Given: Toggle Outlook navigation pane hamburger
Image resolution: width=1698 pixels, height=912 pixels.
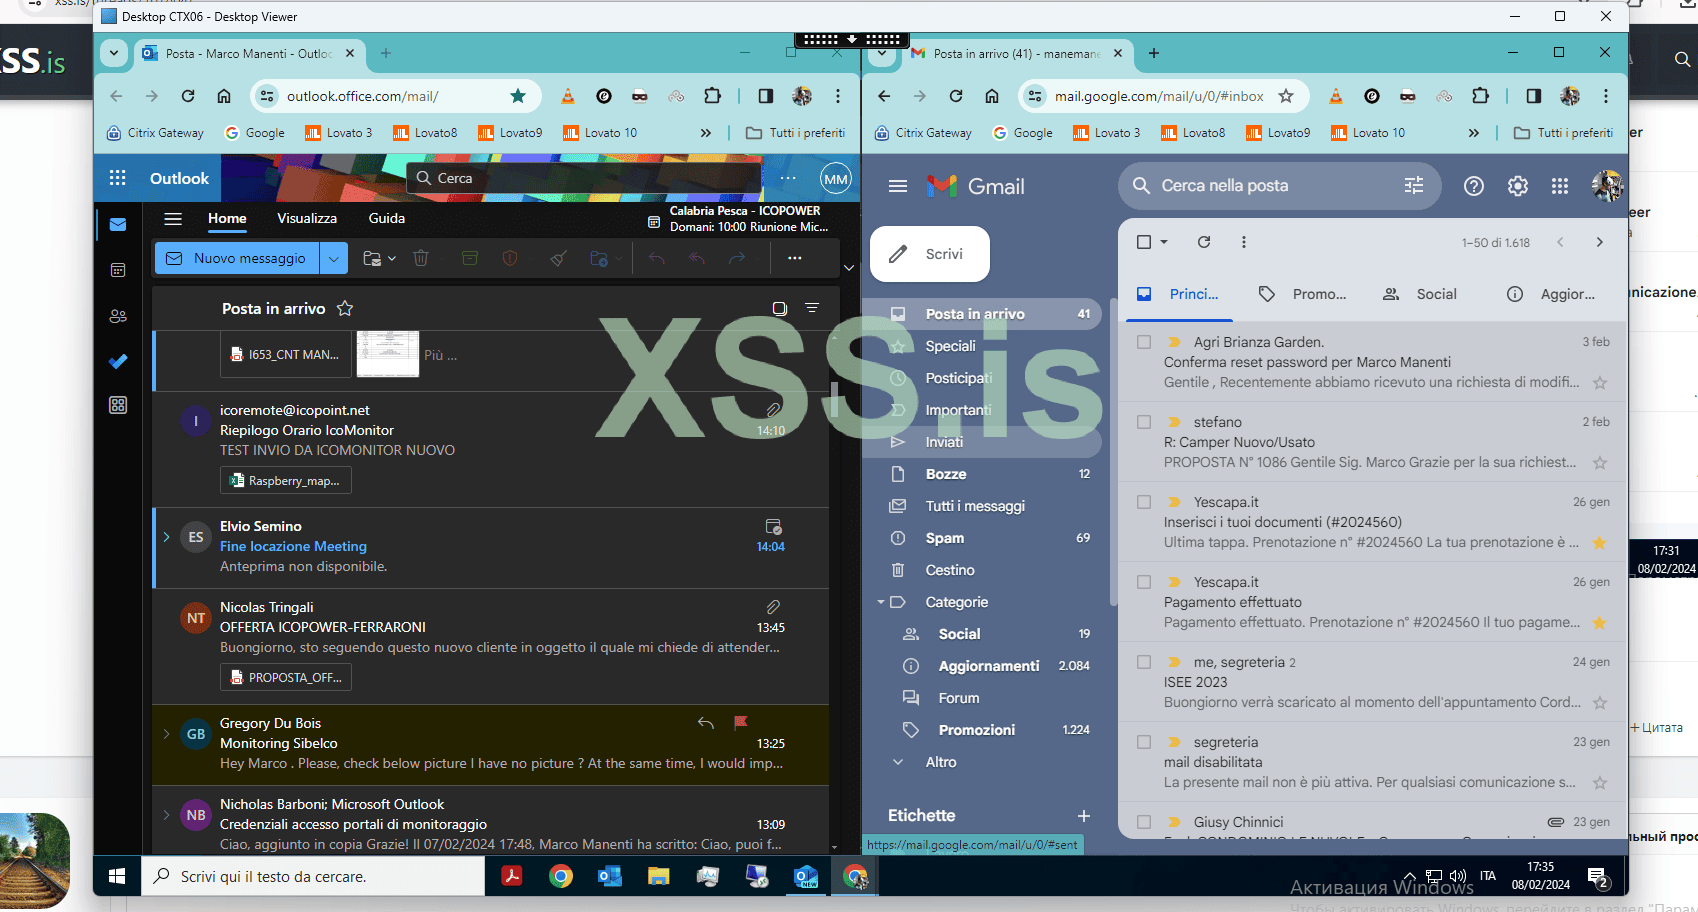Looking at the screenshot, I should (x=173, y=219).
